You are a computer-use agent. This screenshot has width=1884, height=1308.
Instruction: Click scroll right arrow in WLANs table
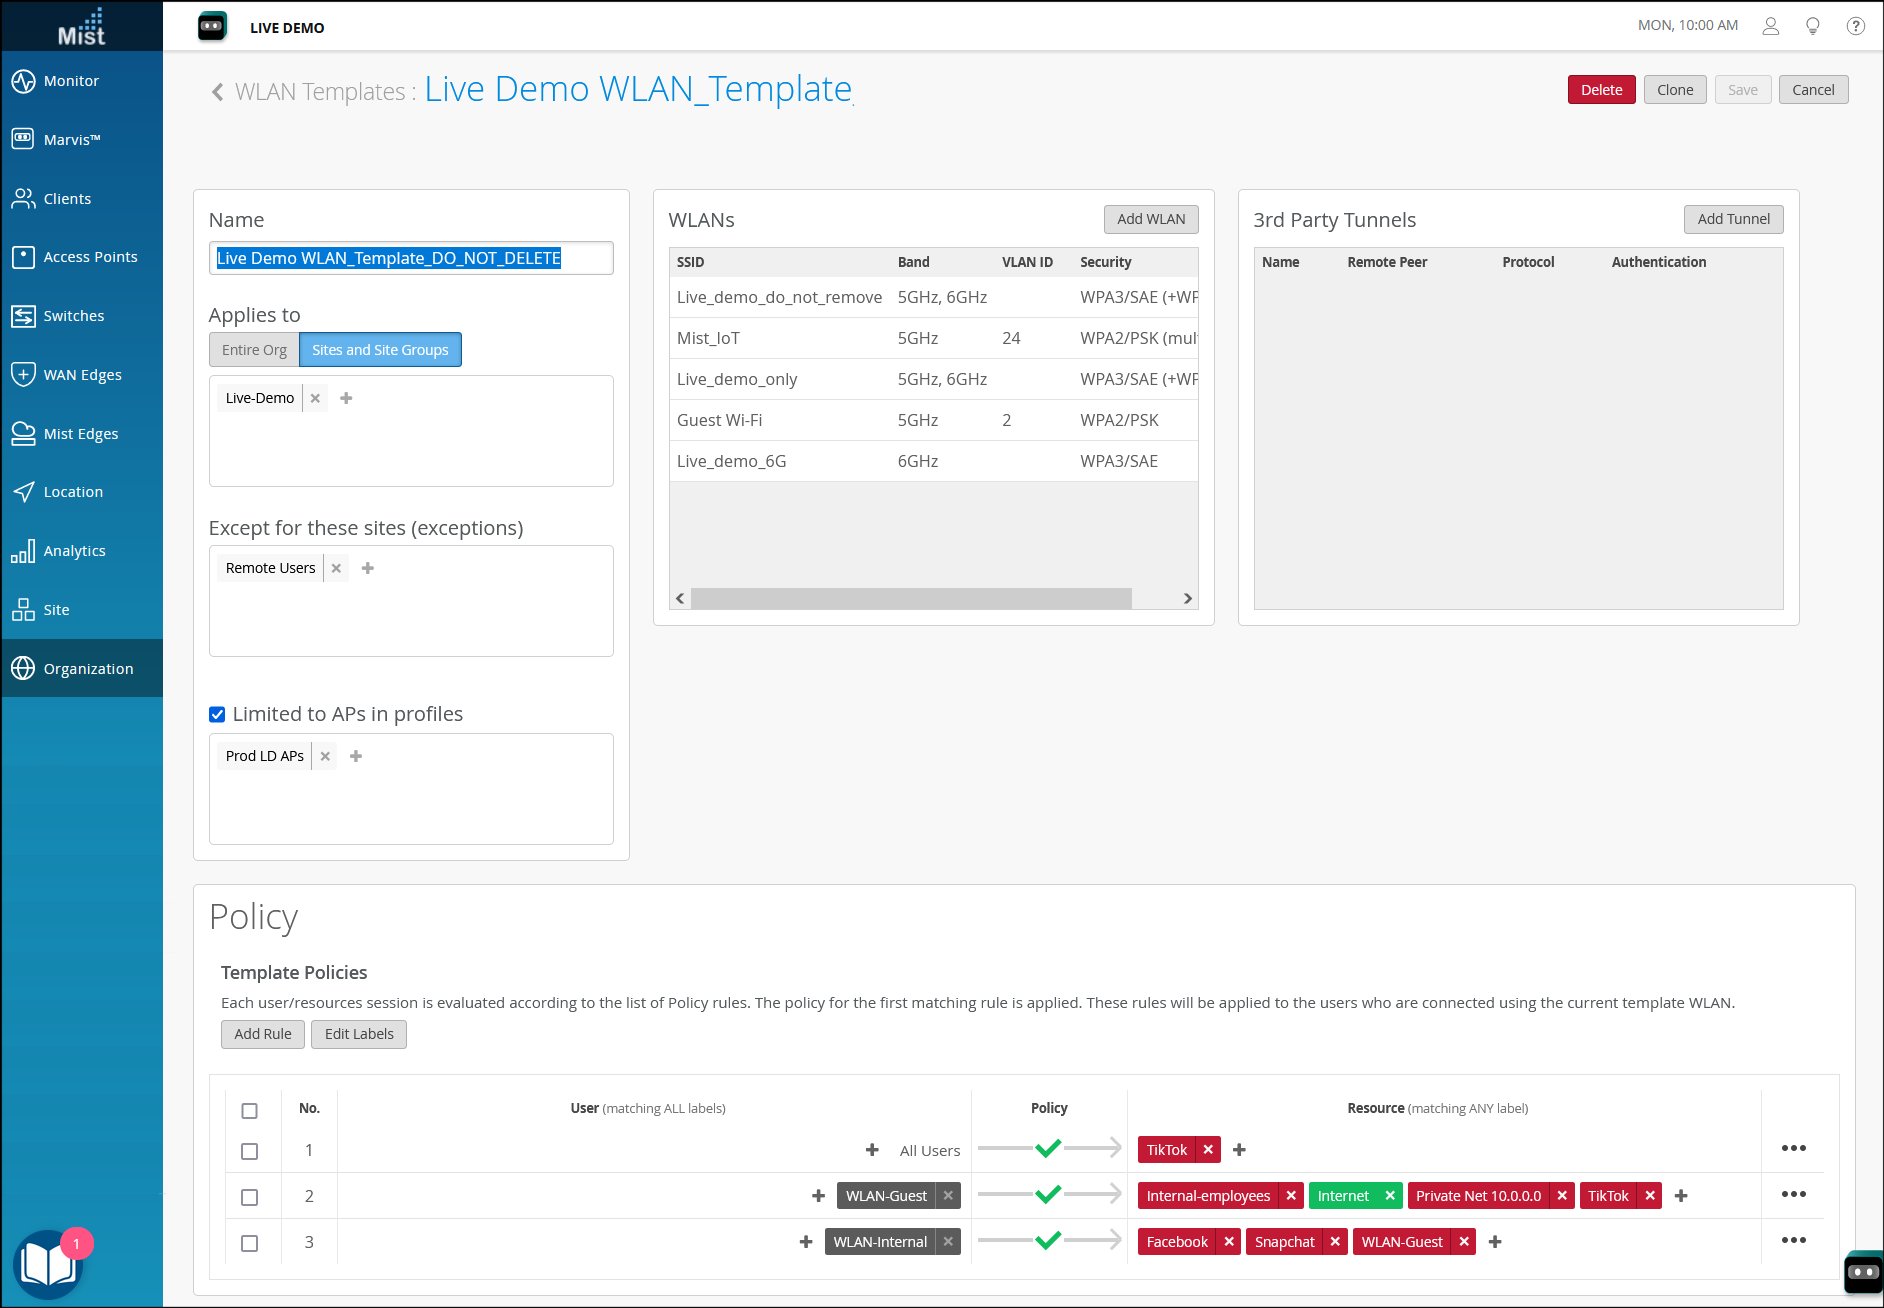coord(1187,598)
